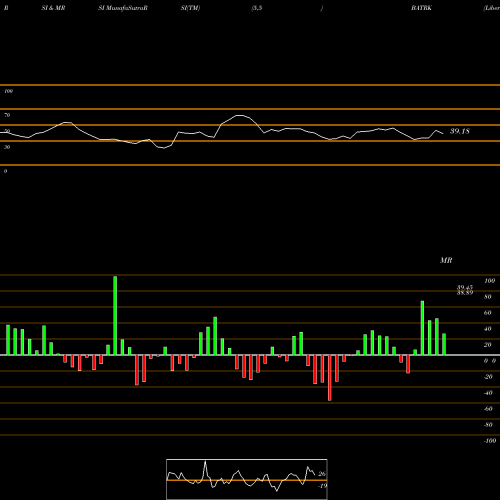Click the last green bar of MR histogram
The height and width of the screenshot is (500, 500).
pyautogui.click(x=444, y=344)
